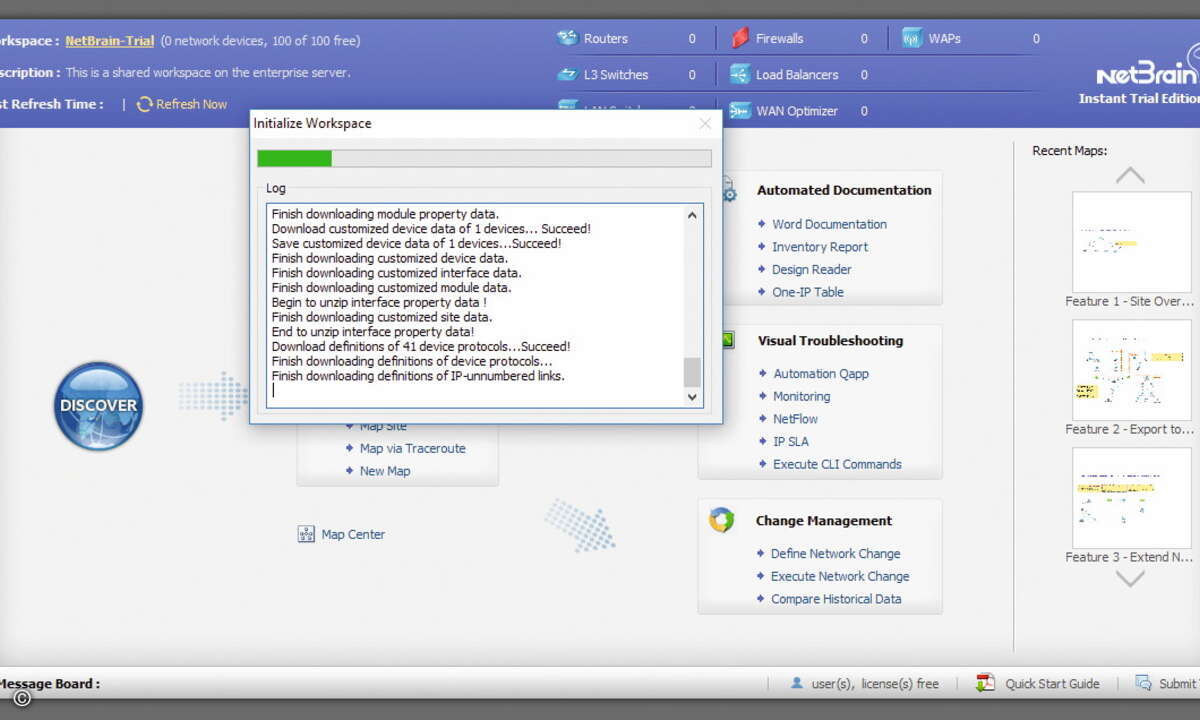Open the NetBrain-Trial workspace link
This screenshot has height=720, width=1200.
tap(110, 41)
